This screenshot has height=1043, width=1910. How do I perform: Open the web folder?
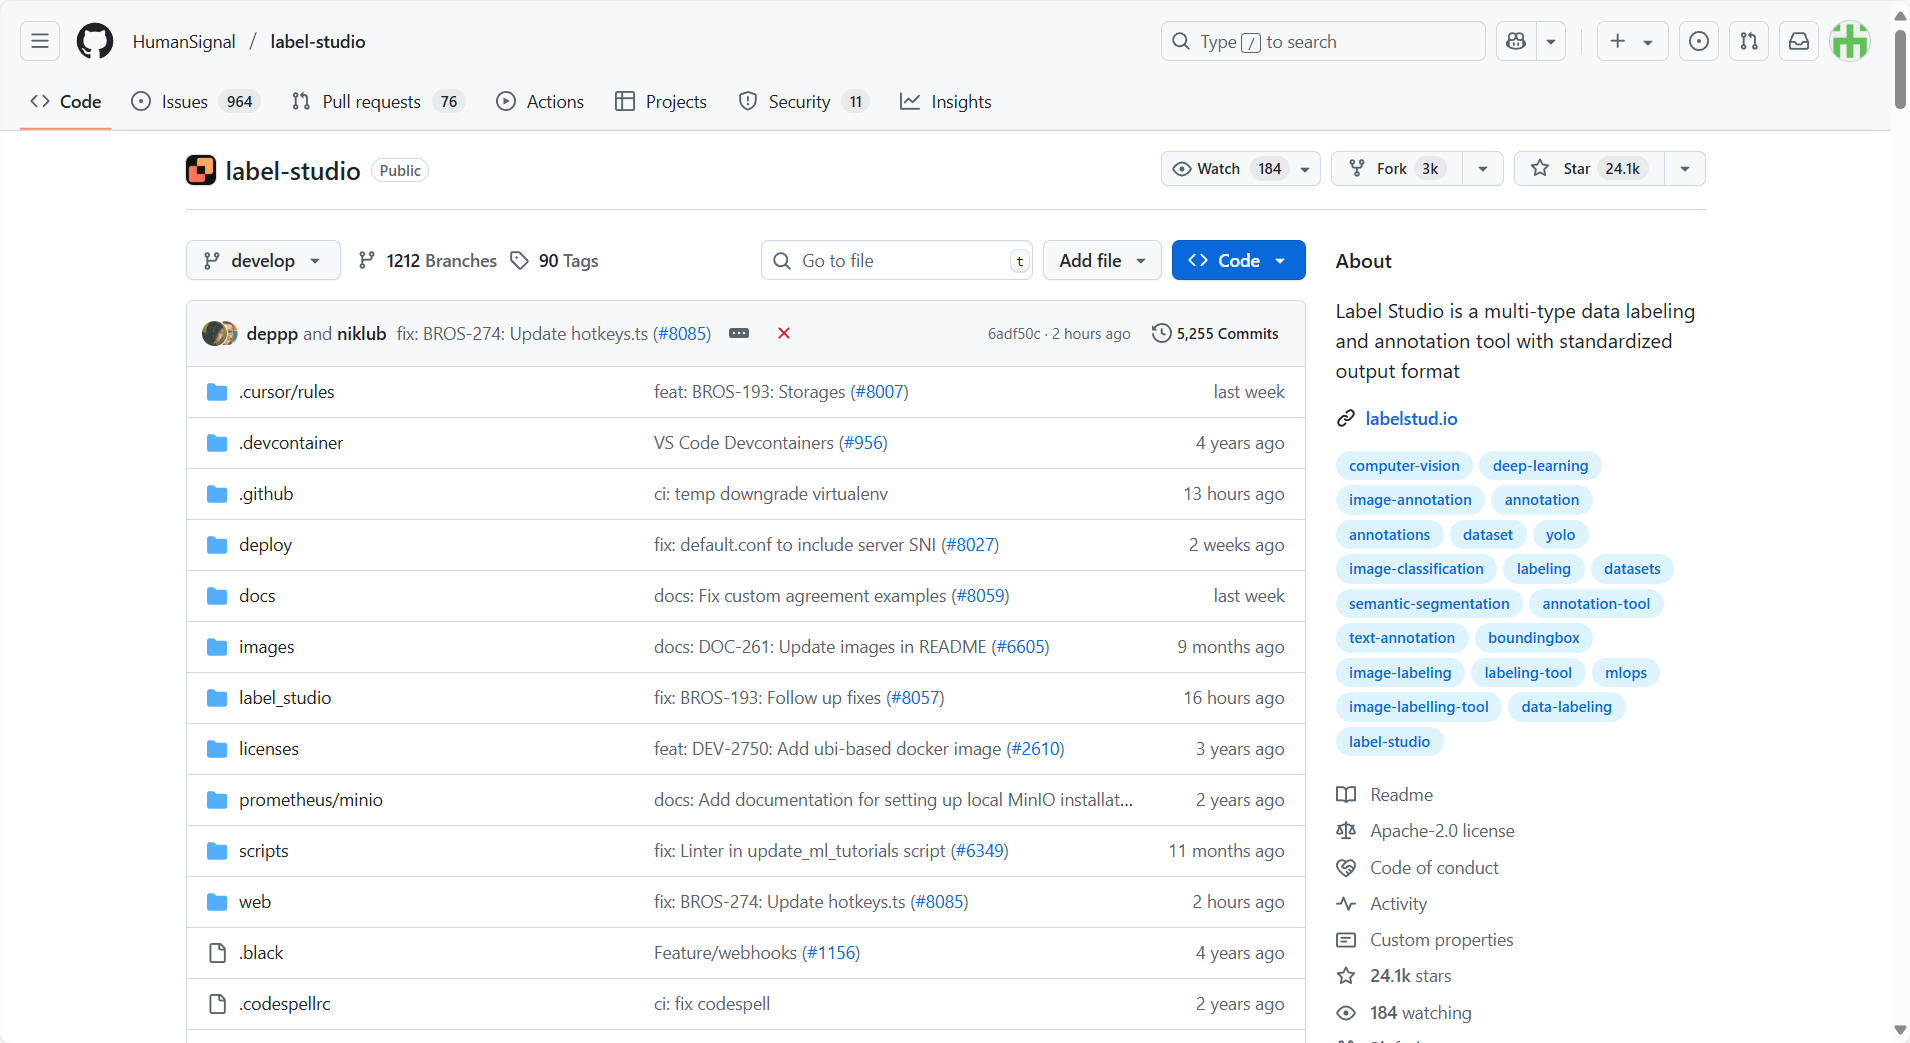pos(255,902)
